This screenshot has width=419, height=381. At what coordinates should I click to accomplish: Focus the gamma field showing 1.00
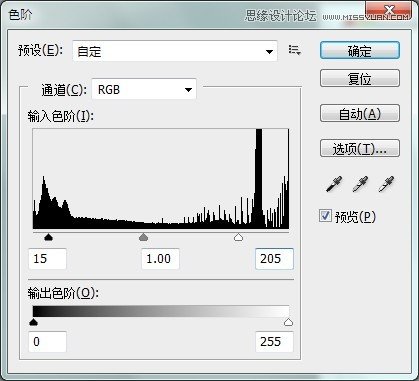[160, 259]
